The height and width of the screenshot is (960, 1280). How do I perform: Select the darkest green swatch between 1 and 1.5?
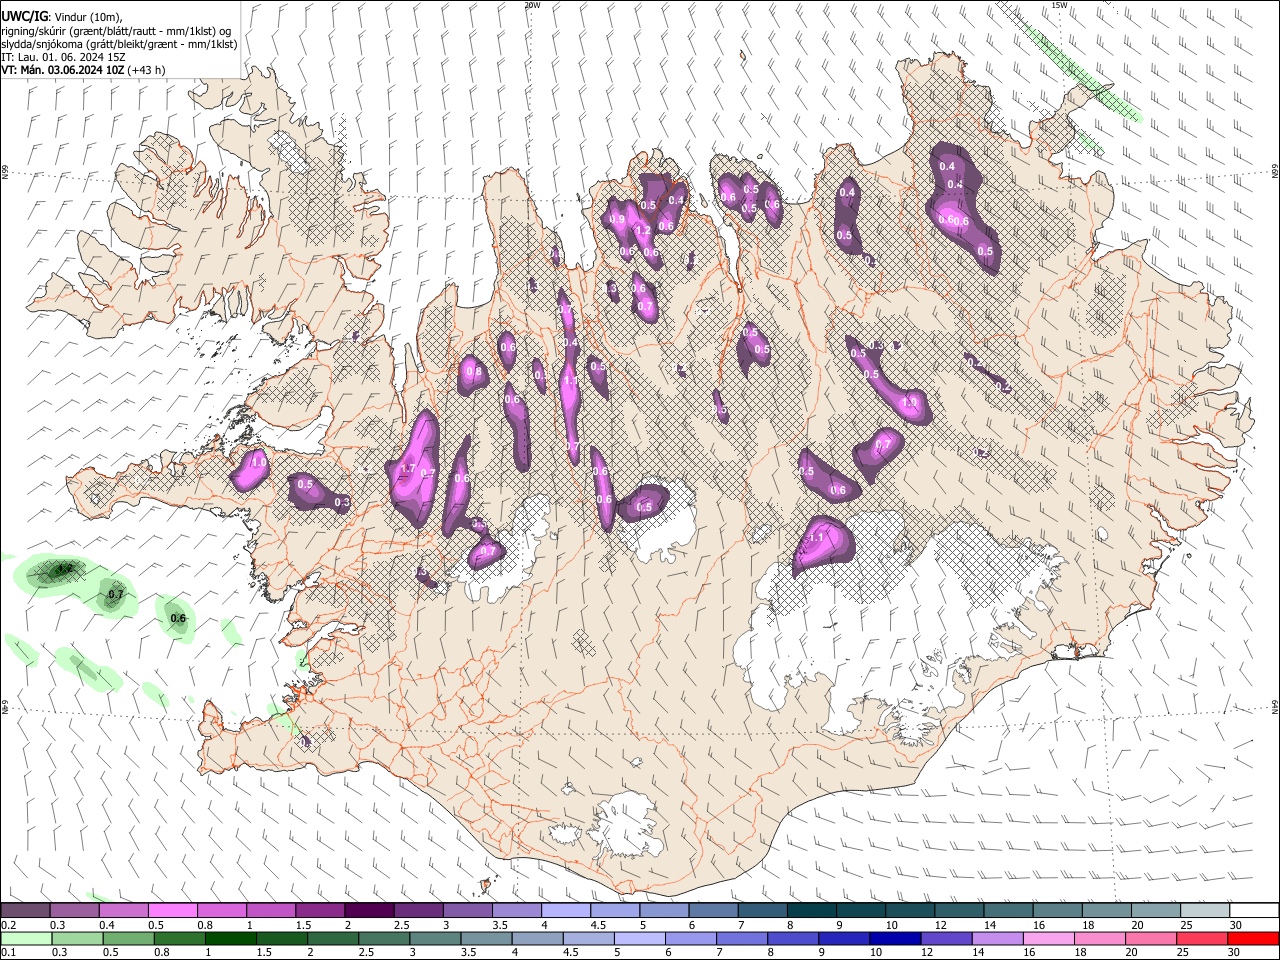click(230, 938)
